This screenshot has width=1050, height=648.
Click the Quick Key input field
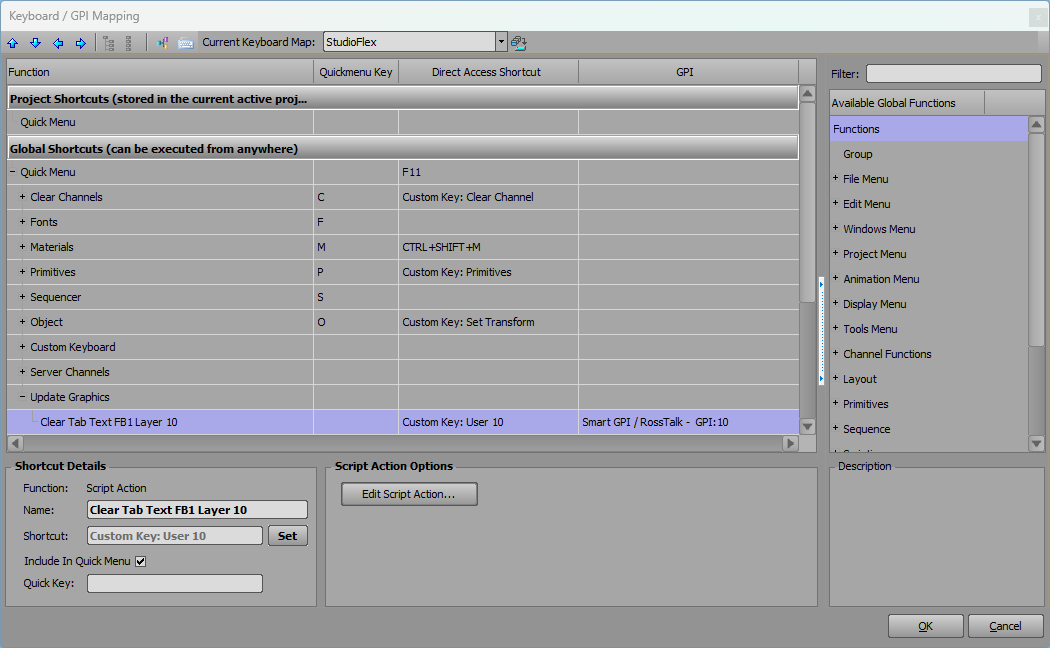coord(175,584)
